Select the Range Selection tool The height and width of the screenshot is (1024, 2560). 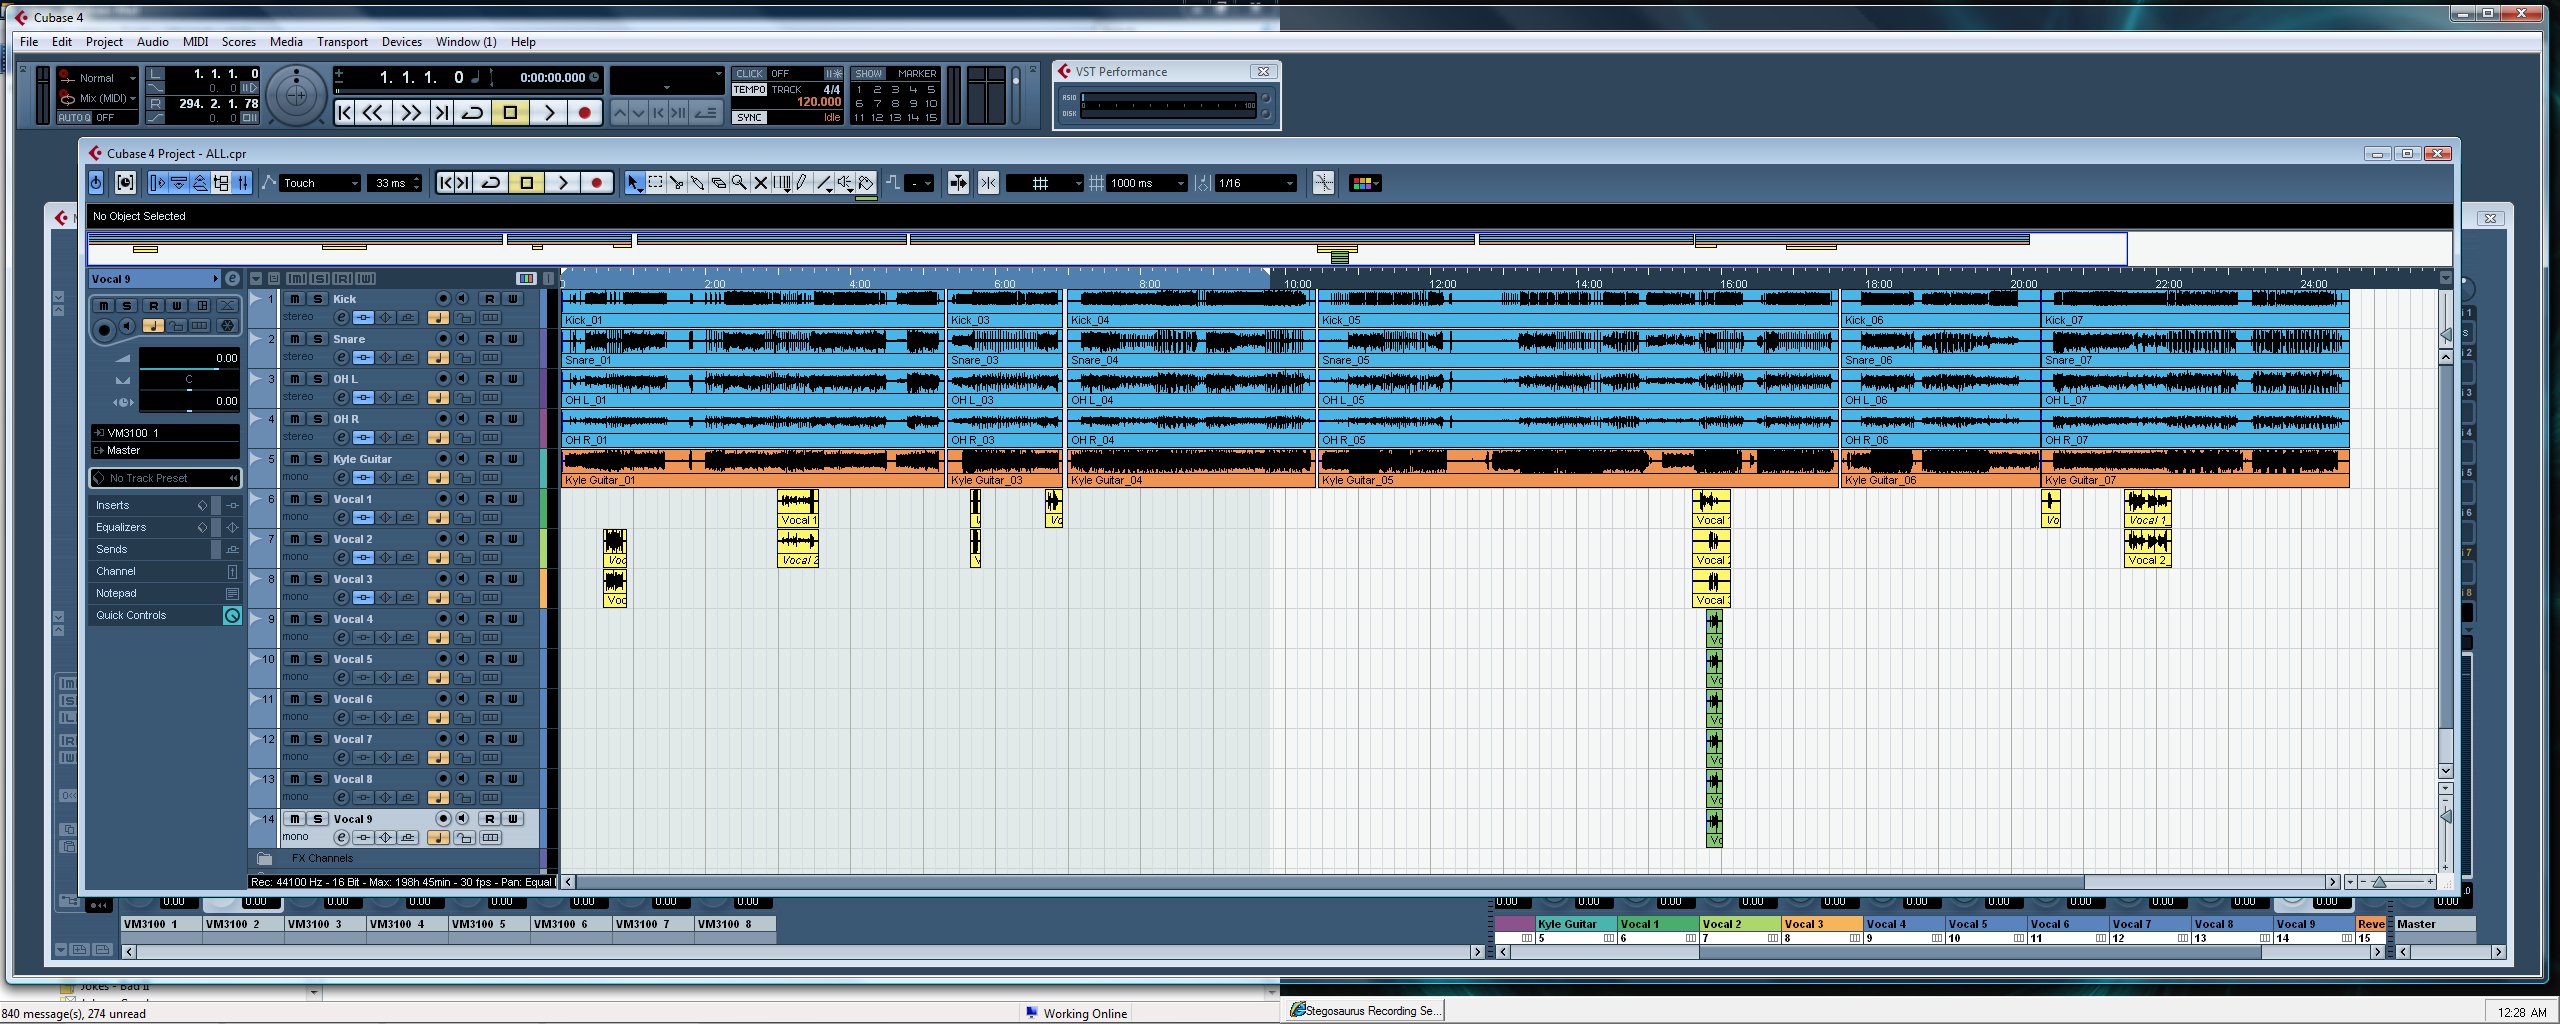tap(655, 183)
